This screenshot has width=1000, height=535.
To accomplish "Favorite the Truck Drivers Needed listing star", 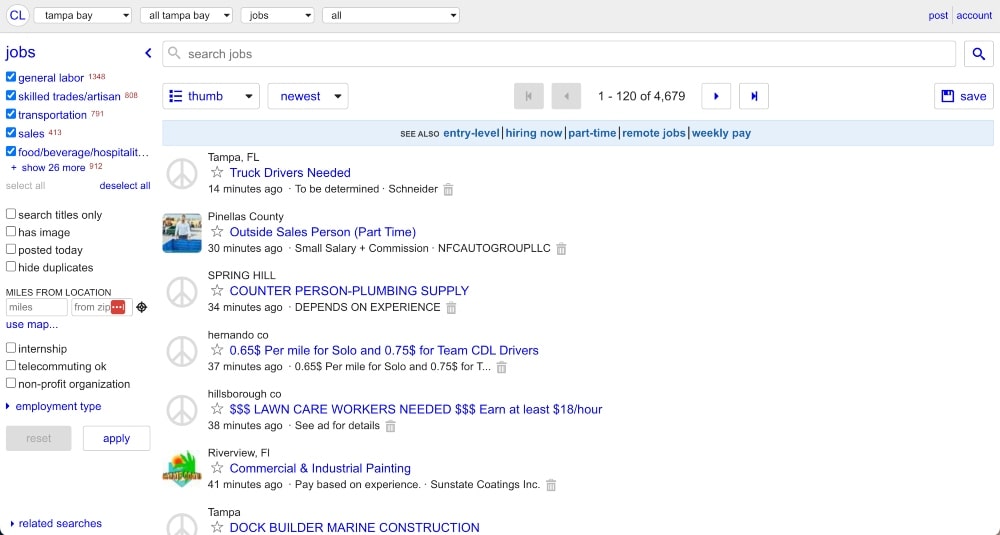I will [217, 172].
